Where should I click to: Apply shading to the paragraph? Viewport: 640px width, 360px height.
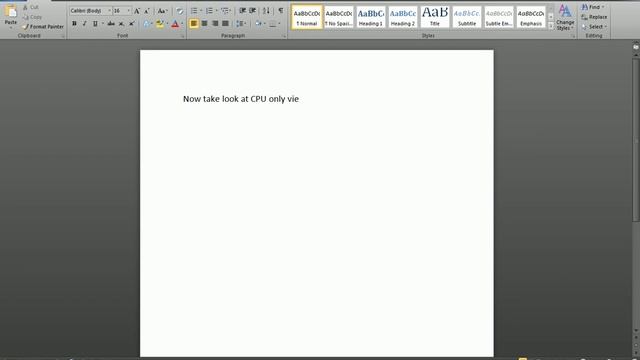[x=259, y=24]
